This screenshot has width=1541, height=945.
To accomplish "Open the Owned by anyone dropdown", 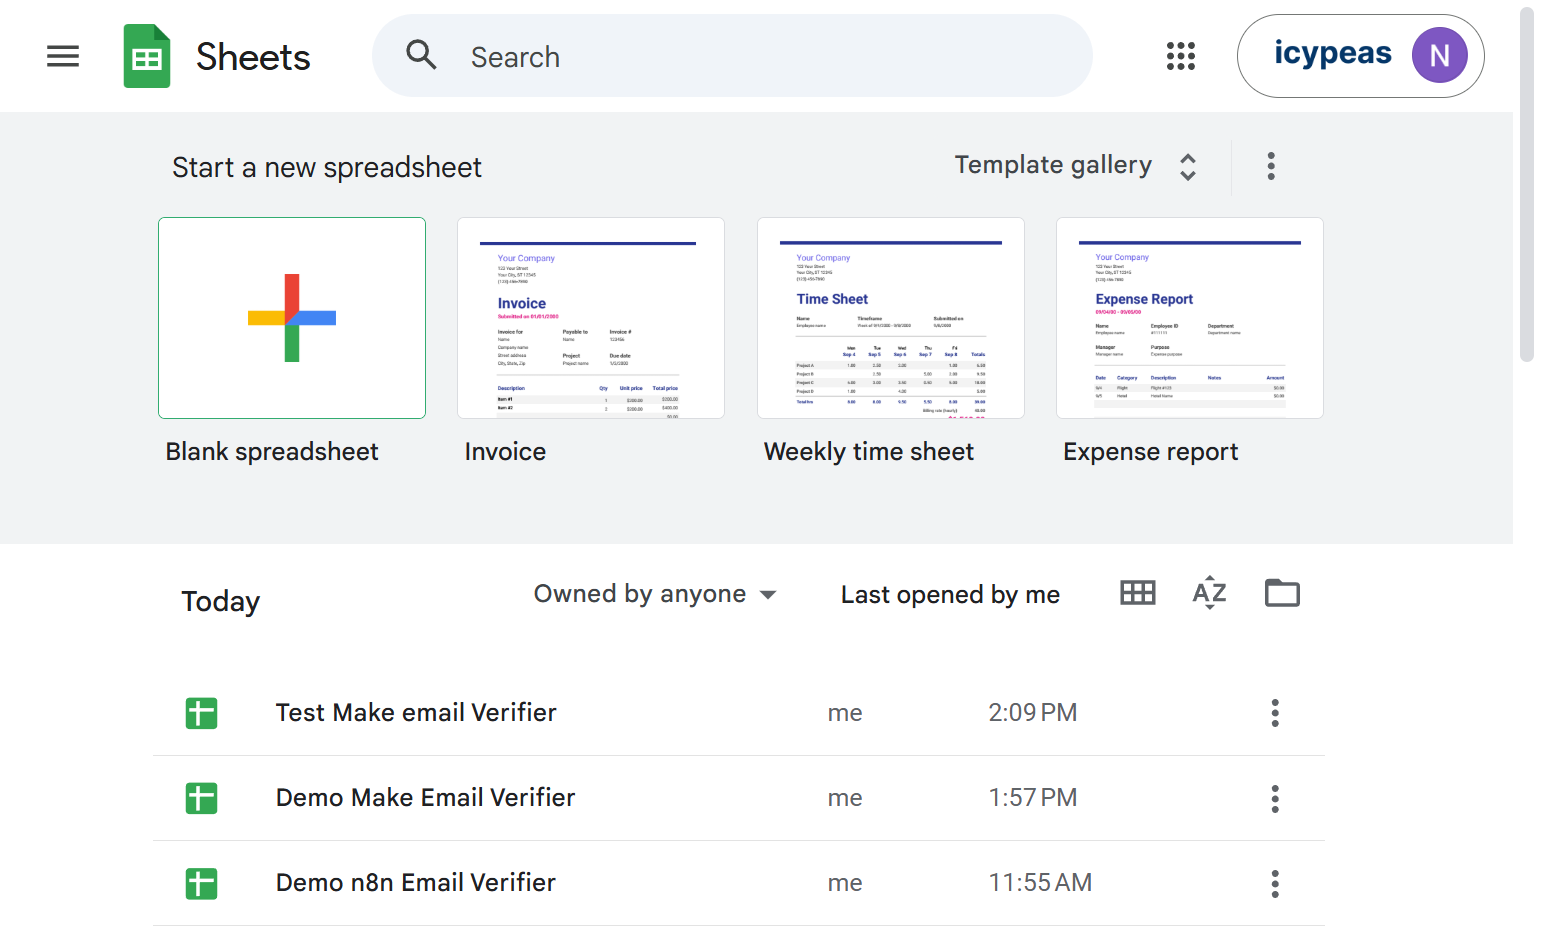I will point(655,594).
